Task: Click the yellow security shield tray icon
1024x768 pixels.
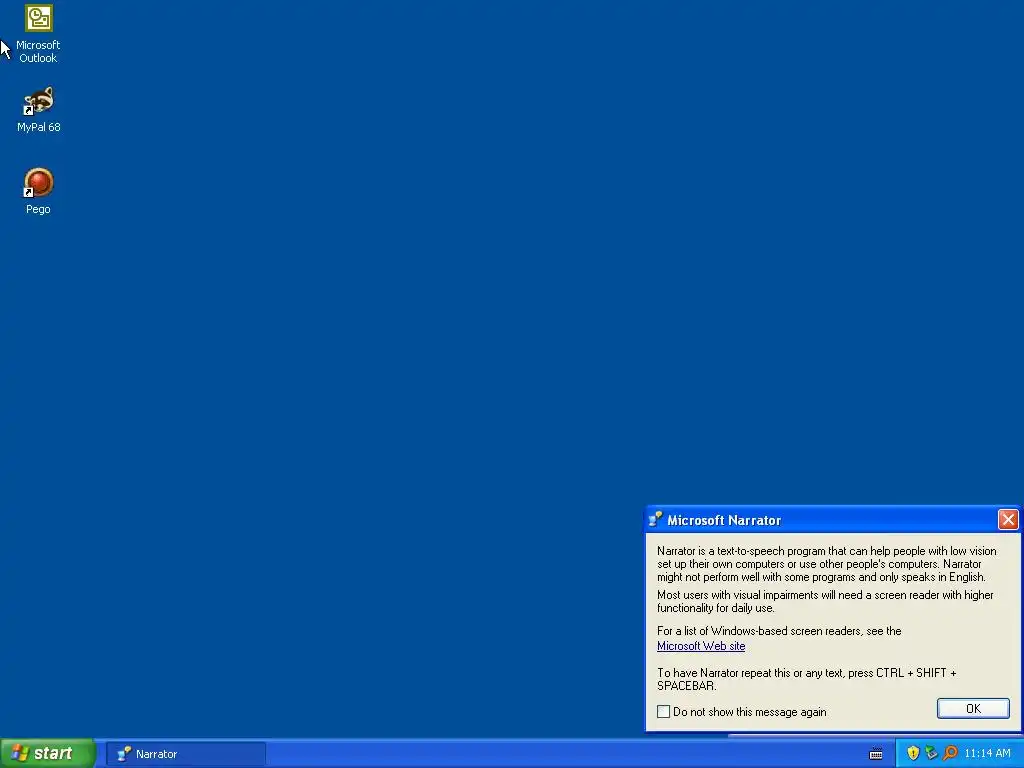Action: click(913, 753)
